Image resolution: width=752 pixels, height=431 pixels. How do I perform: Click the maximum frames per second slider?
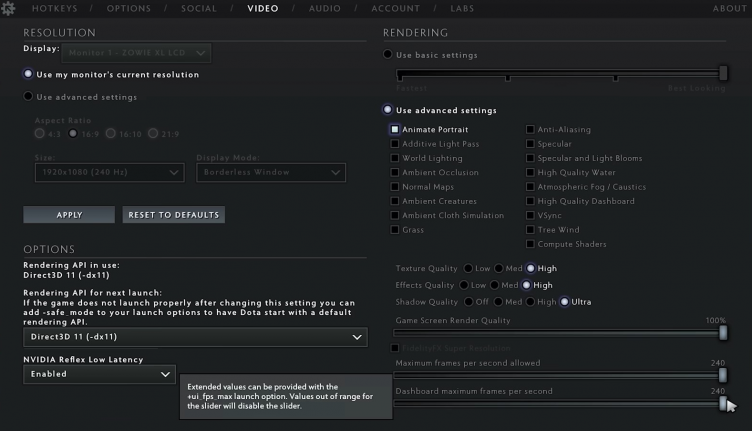coord(560,375)
